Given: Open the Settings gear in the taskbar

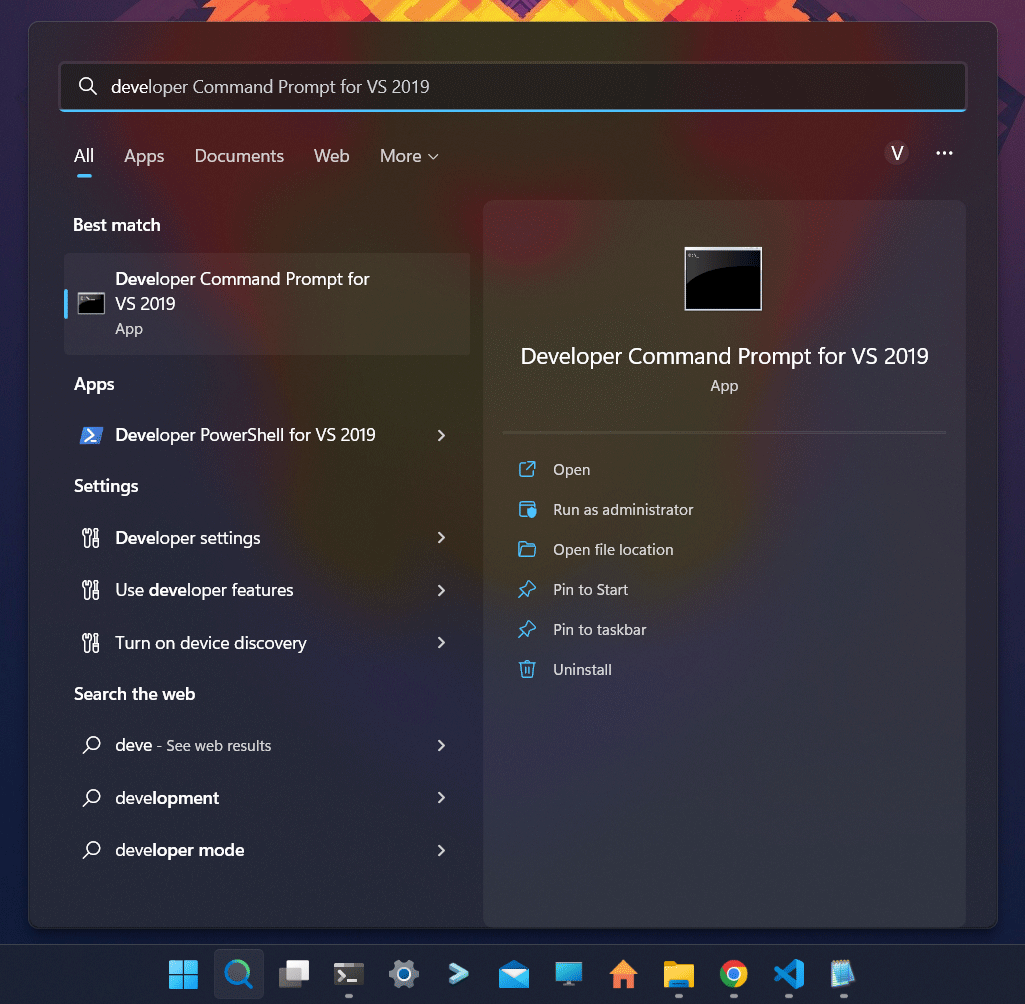Looking at the screenshot, I should pyautogui.click(x=404, y=974).
